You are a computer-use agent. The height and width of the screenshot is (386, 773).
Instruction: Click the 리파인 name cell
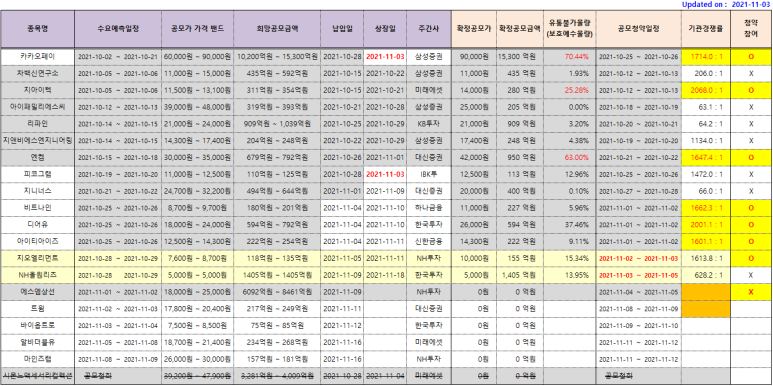point(37,124)
